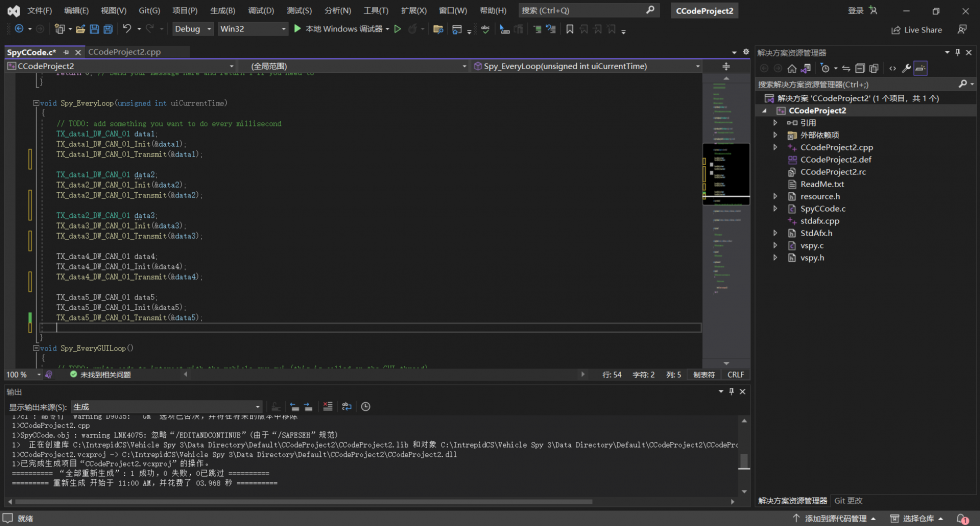Click the Undo arrow icon in toolbar
980x526 pixels.
(126, 29)
